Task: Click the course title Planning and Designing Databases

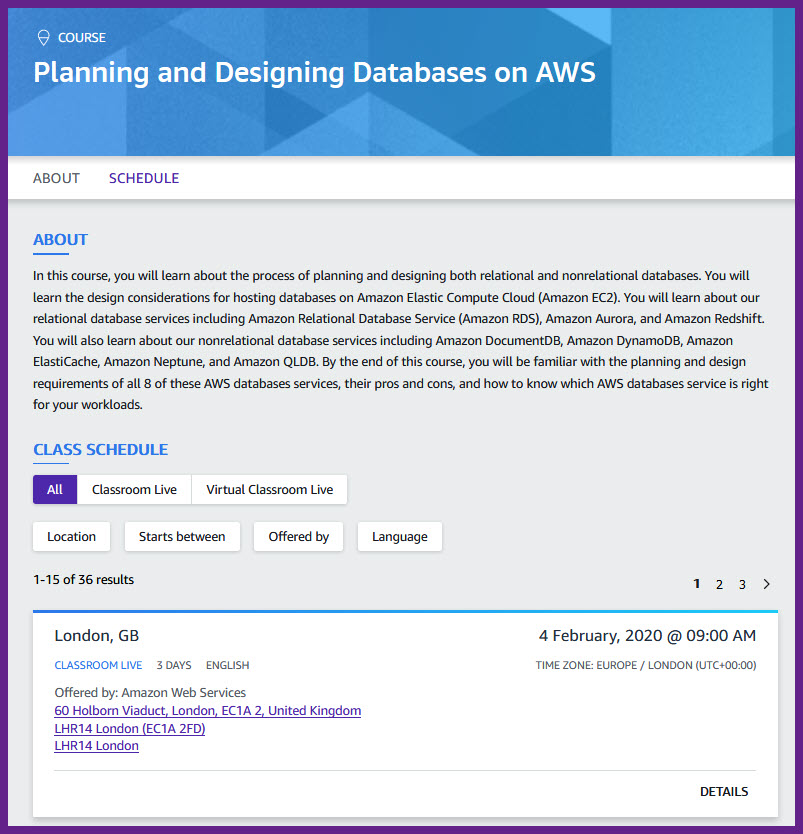Action: [314, 73]
